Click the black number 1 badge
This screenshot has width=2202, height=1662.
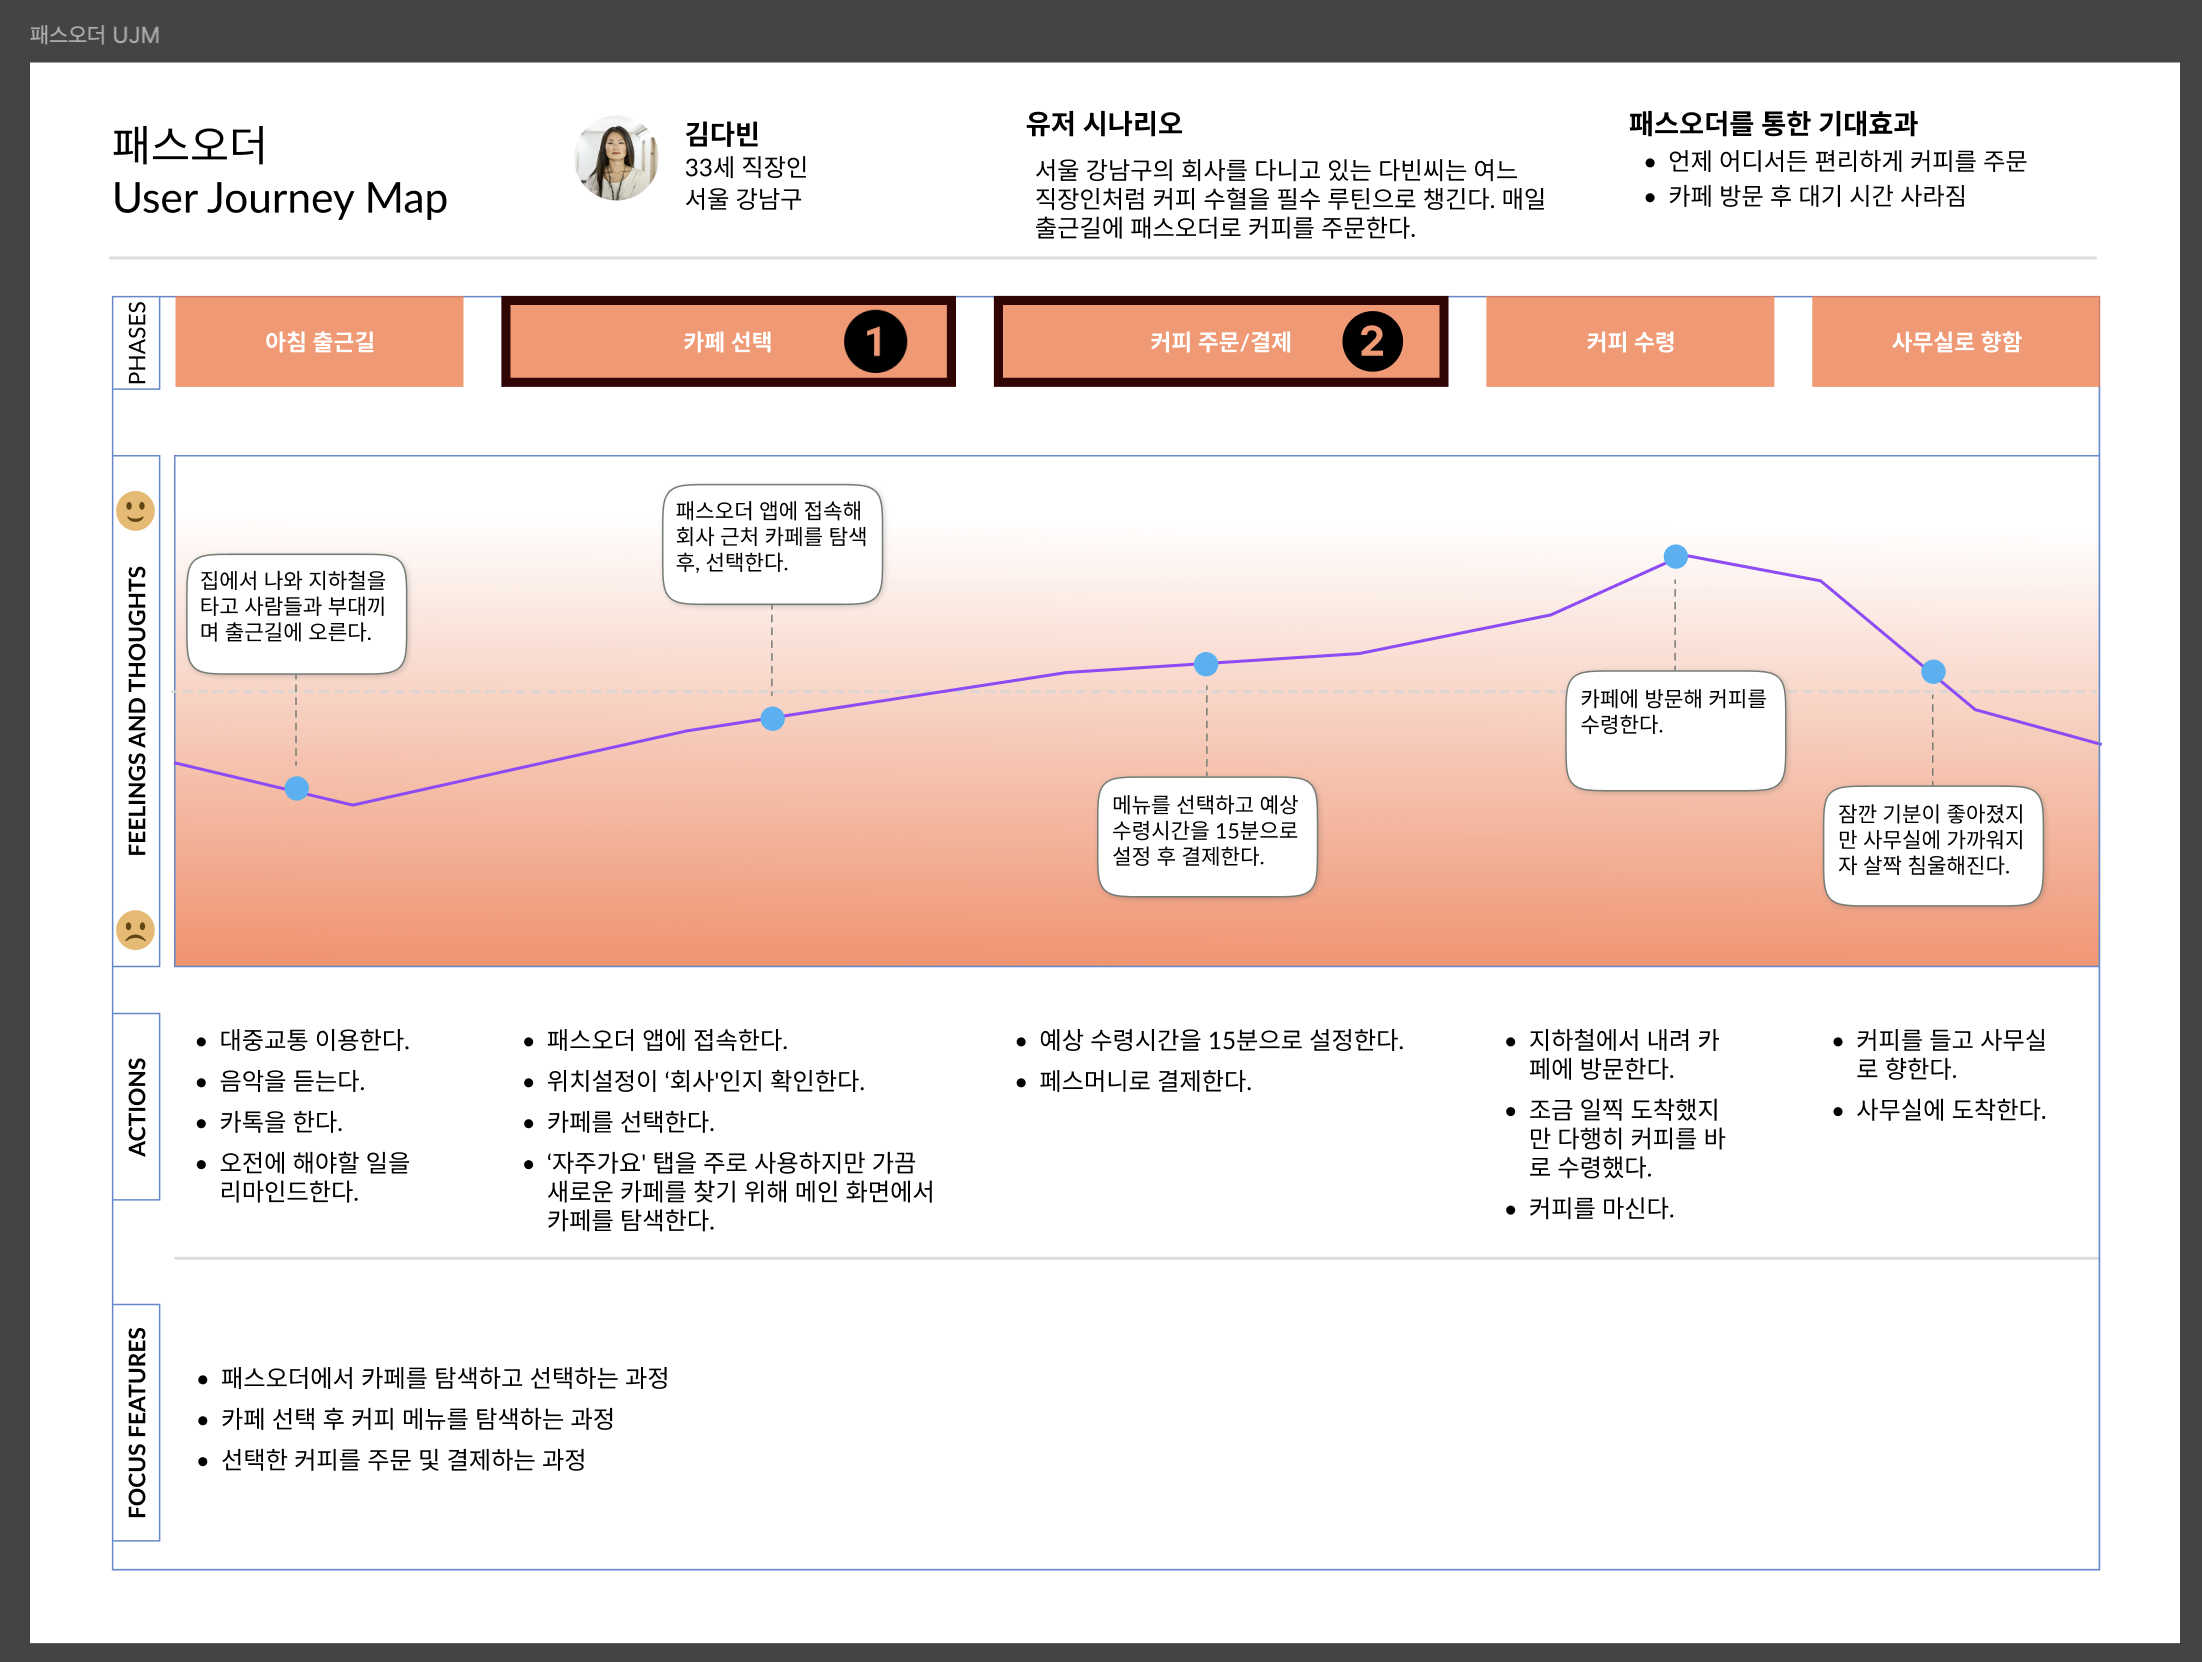click(x=875, y=342)
